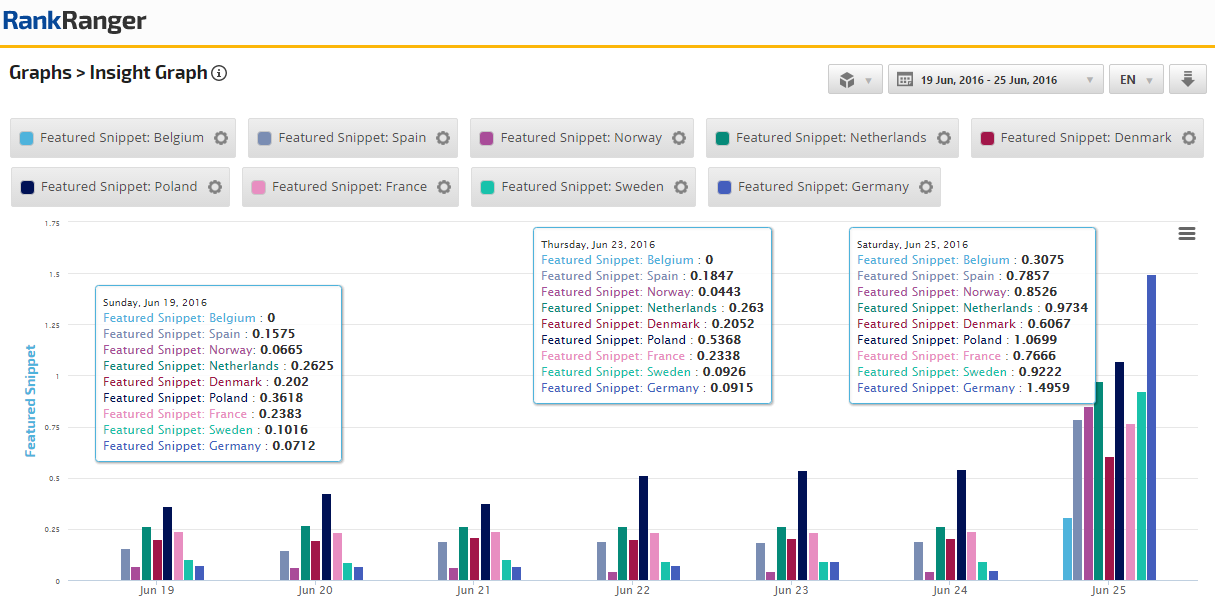Open gear settings for Featured Snippet: Poland

214,187
